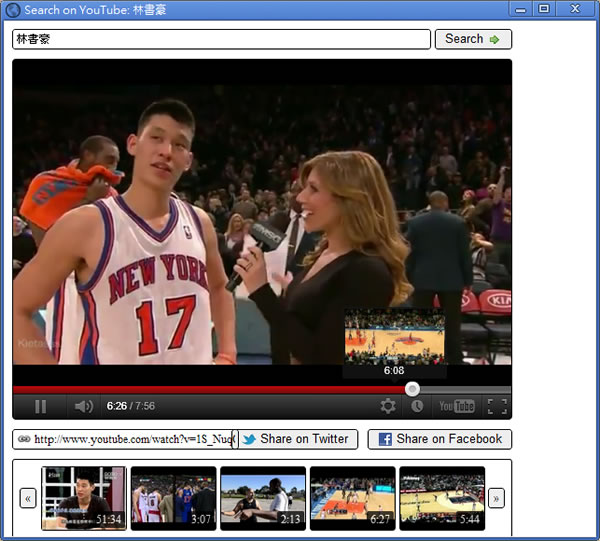Click the search text field

coord(220,39)
